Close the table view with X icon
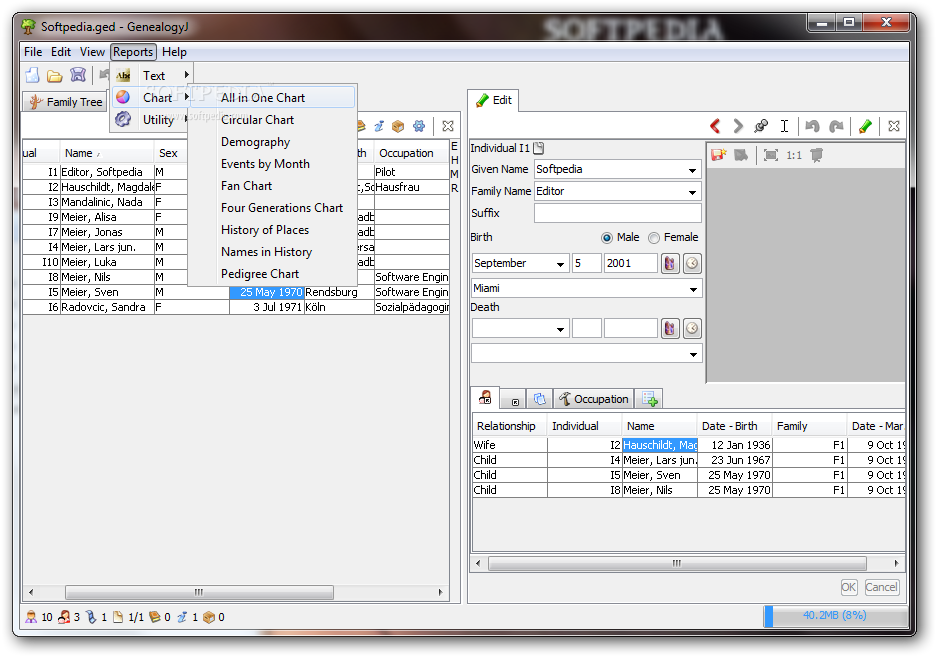This screenshot has width=937, height=657. tap(448, 126)
